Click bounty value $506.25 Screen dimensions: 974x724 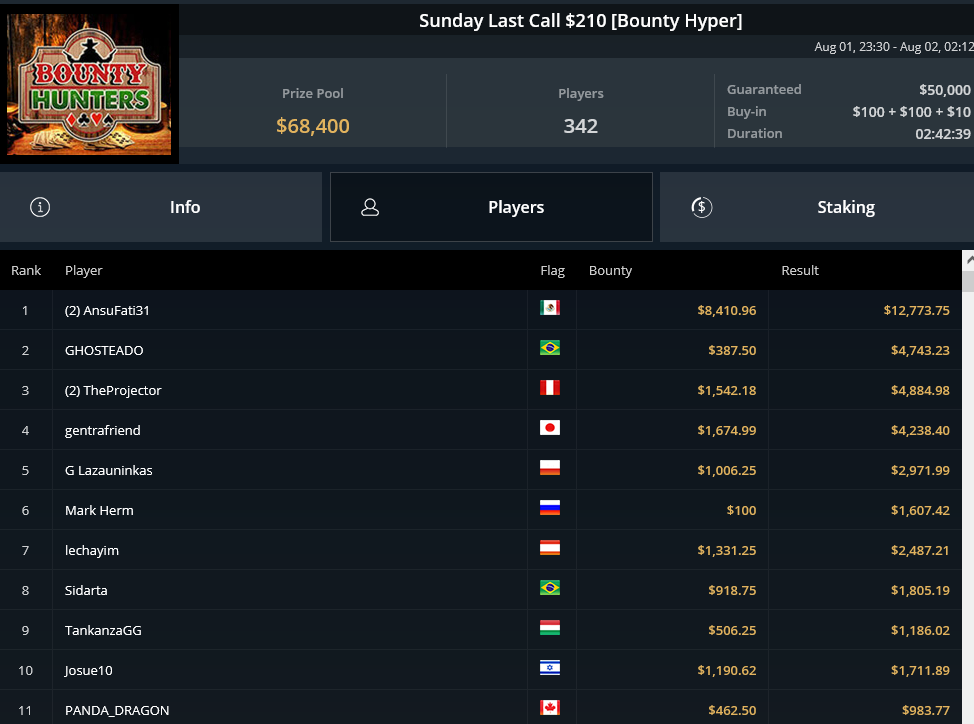(732, 630)
